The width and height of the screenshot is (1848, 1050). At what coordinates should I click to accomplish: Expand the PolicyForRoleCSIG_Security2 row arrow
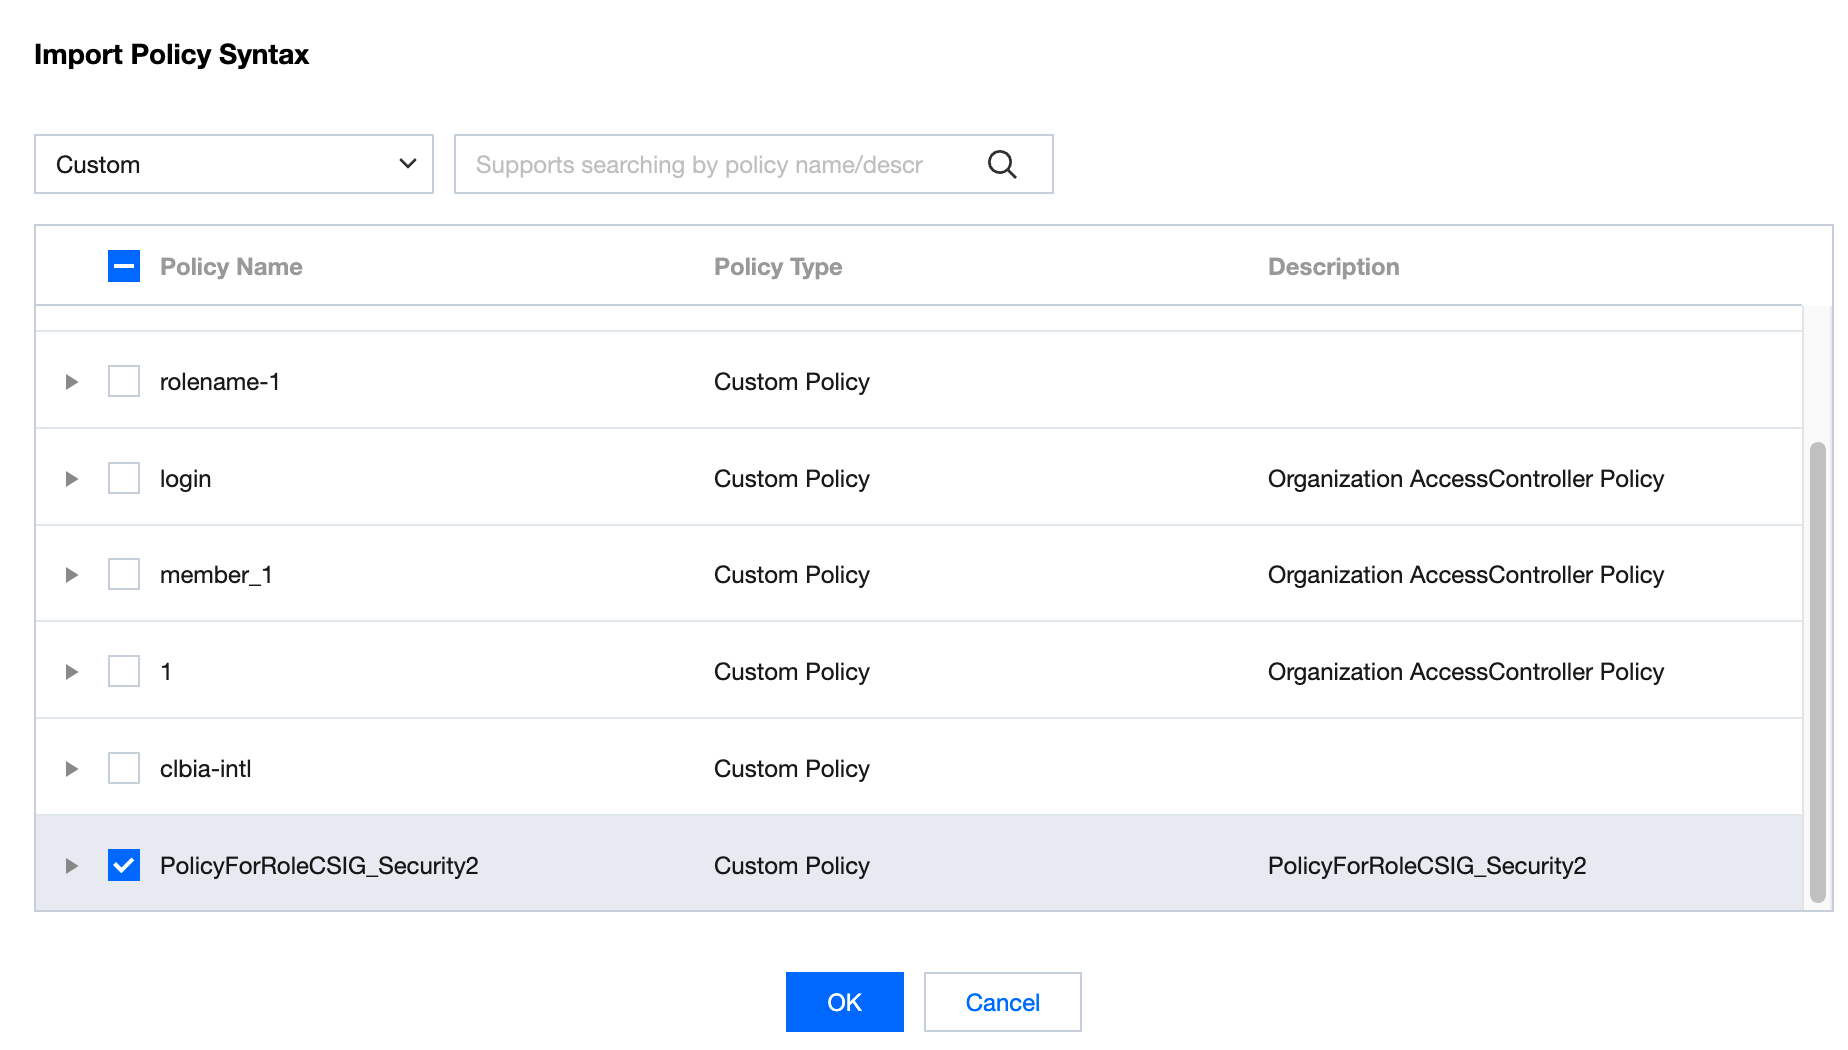pyautogui.click(x=72, y=866)
